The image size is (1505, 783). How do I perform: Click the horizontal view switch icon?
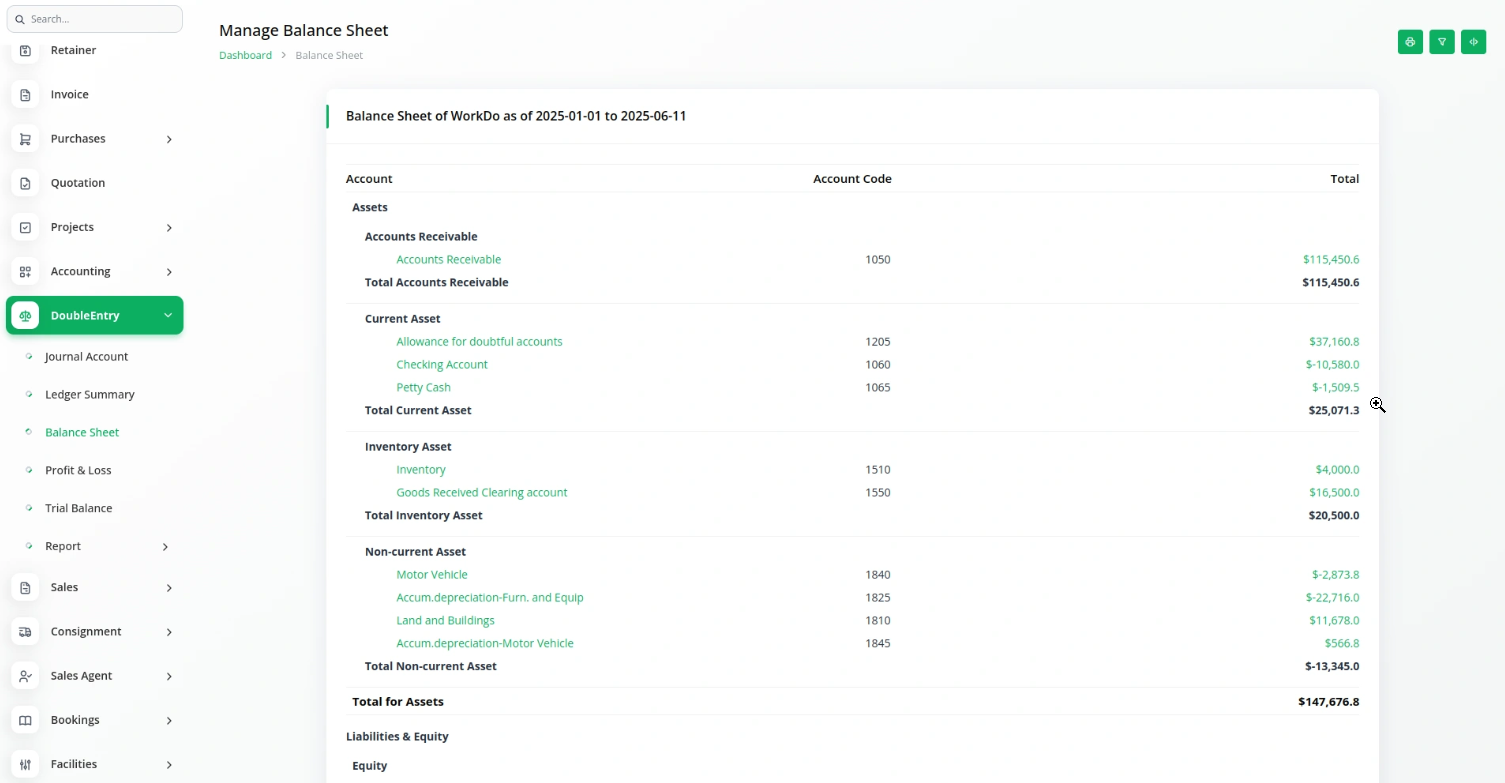pos(1473,42)
